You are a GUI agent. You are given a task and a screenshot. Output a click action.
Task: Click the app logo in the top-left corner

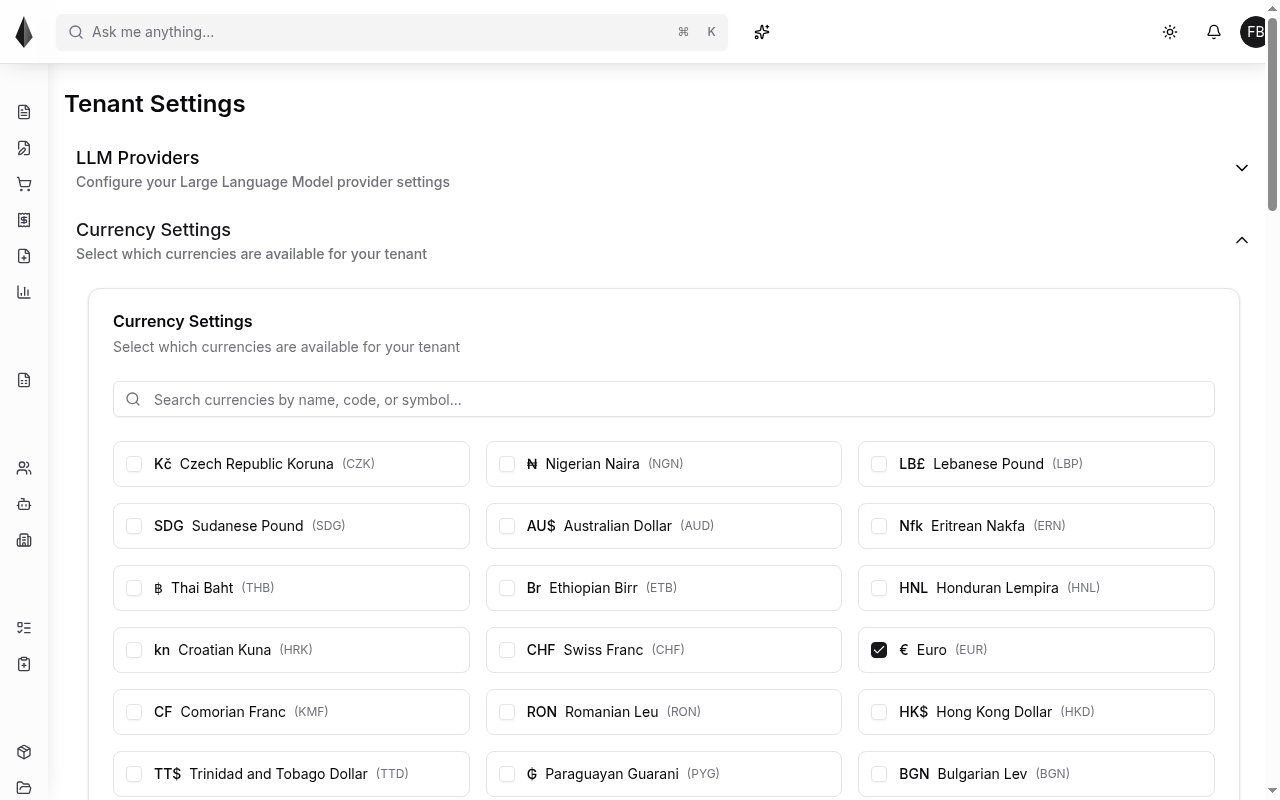tap(24, 32)
